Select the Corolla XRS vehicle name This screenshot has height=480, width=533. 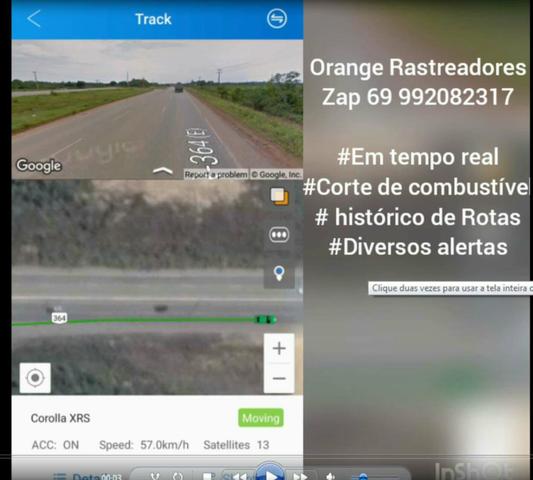[x=60, y=418]
